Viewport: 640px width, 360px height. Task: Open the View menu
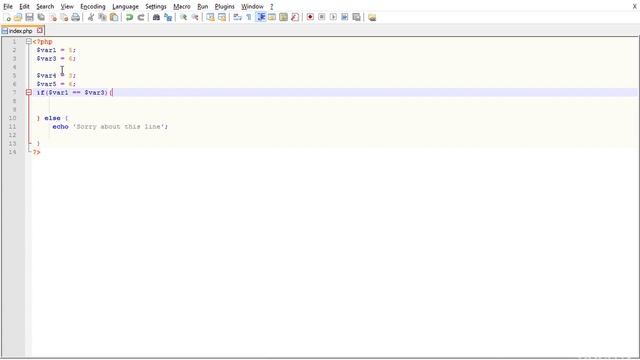[x=67, y=7]
